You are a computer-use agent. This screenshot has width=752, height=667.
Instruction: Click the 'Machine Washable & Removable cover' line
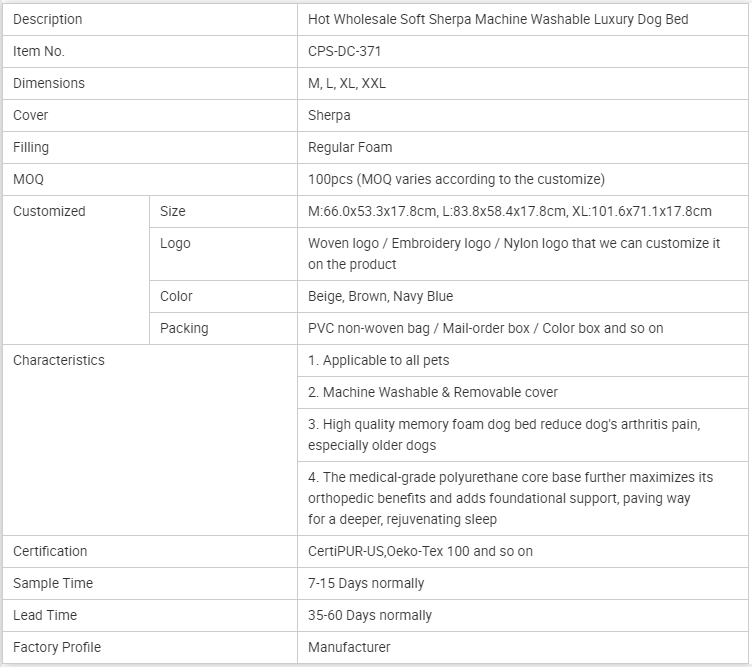[x=433, y=393]
